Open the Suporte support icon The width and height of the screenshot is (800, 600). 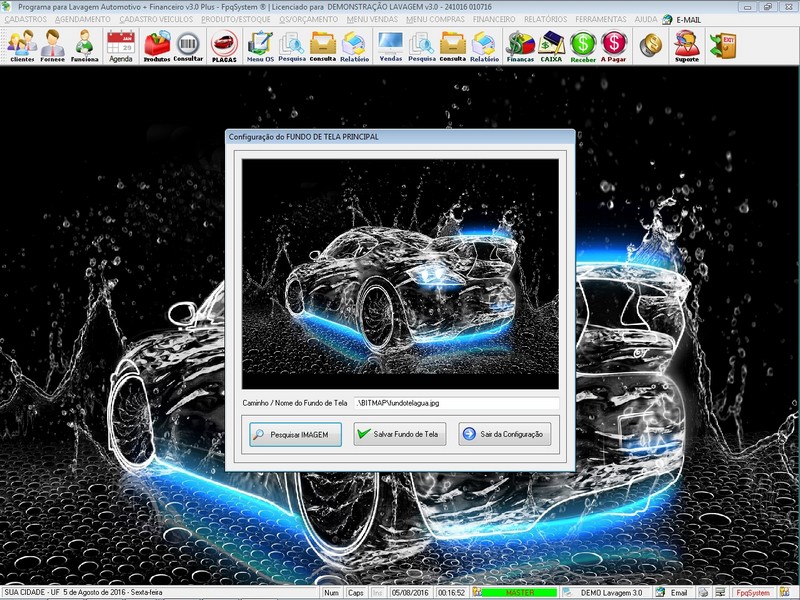tap(687, 46)
